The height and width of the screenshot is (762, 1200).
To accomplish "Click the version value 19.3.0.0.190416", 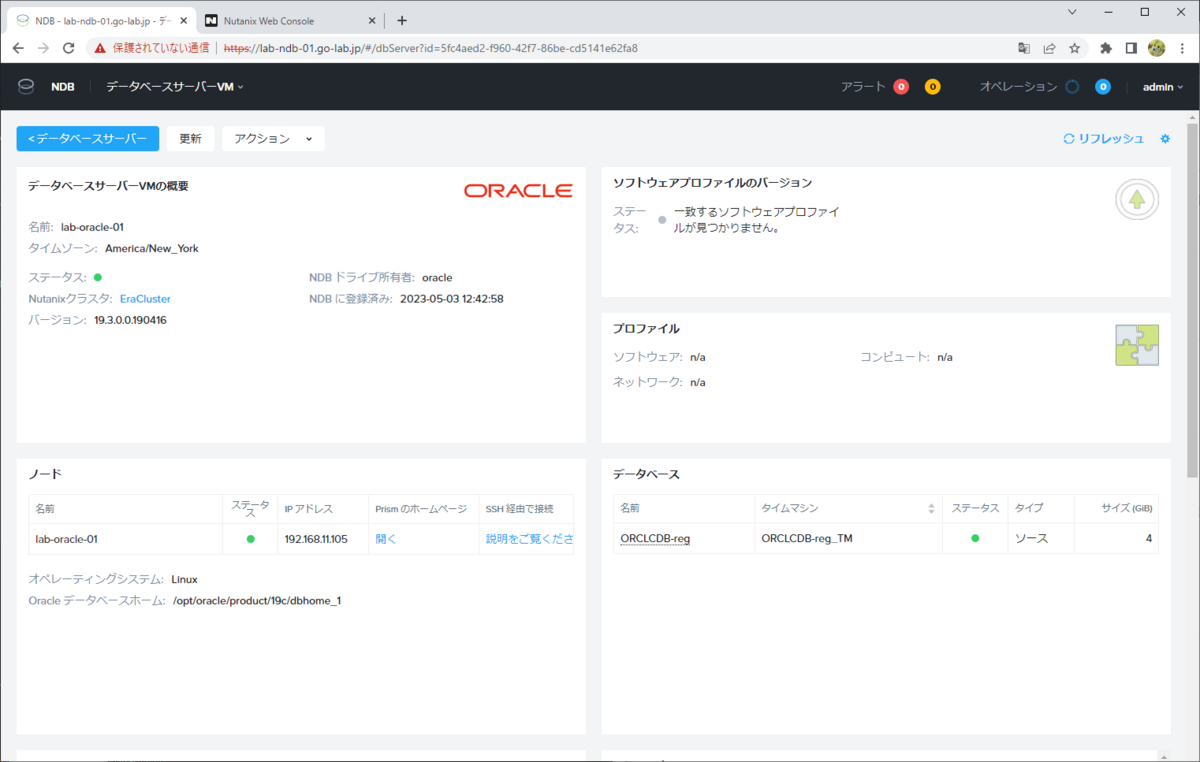I will 130,321.
